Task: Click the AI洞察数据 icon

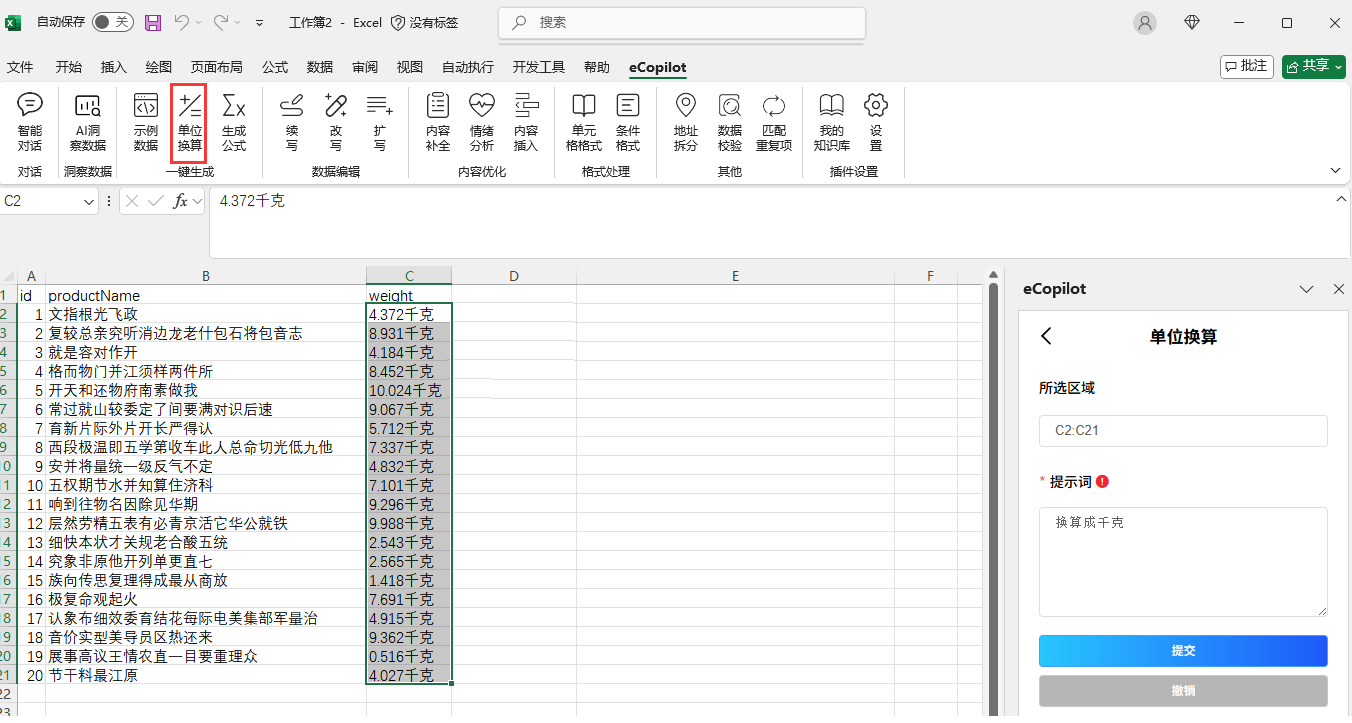Action: click(88, 122)
